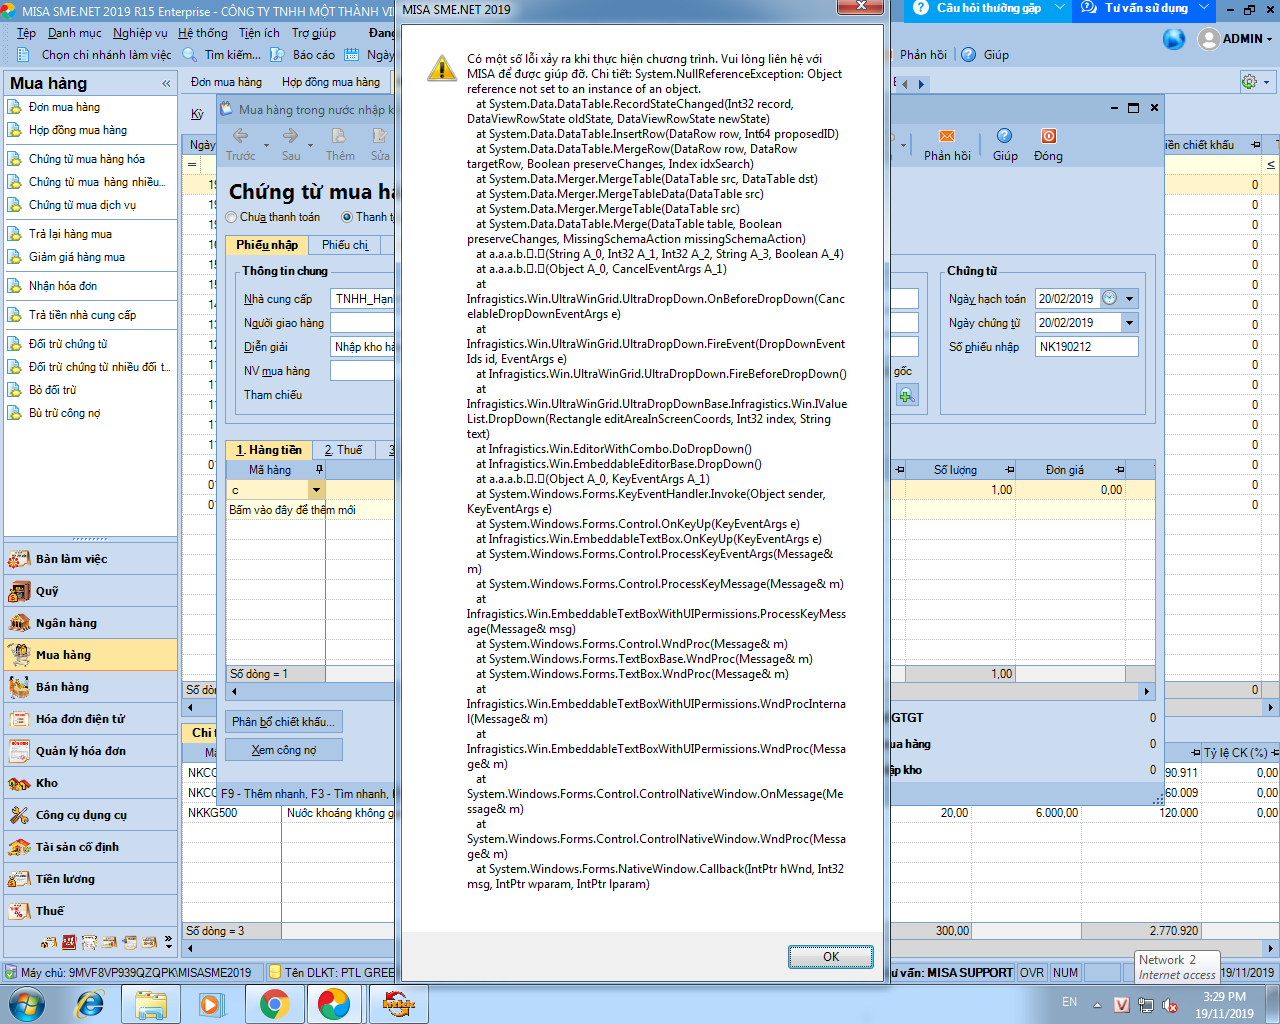Open the Trợ giúp menu
The width and height of the screenshot is (1280, 1024).
314,33
